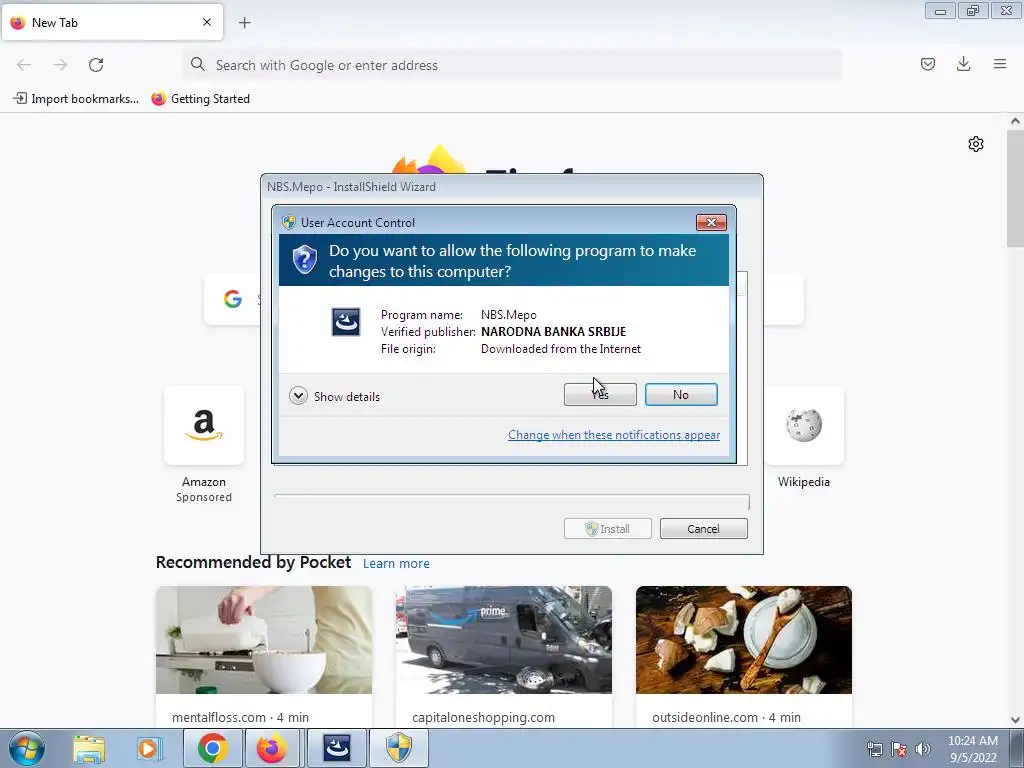Open Windows Explorer from taskbar
The width and height of the screenshot is (1024, 768).
(89, 748)
